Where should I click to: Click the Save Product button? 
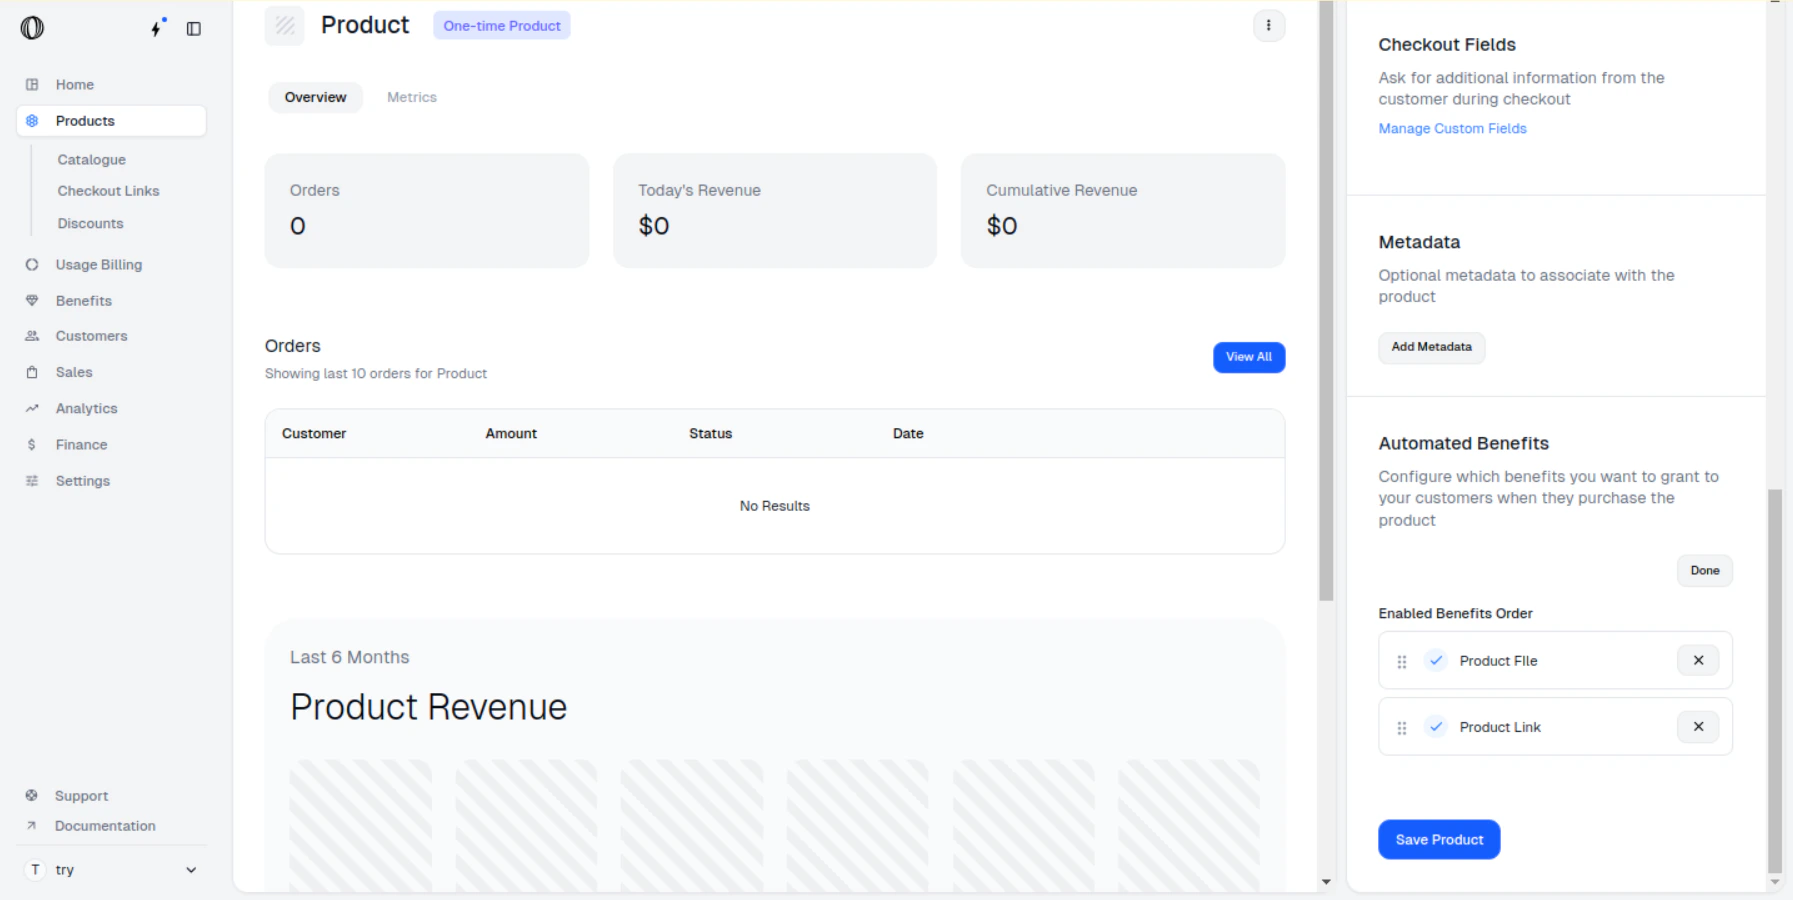point(1439,840)
